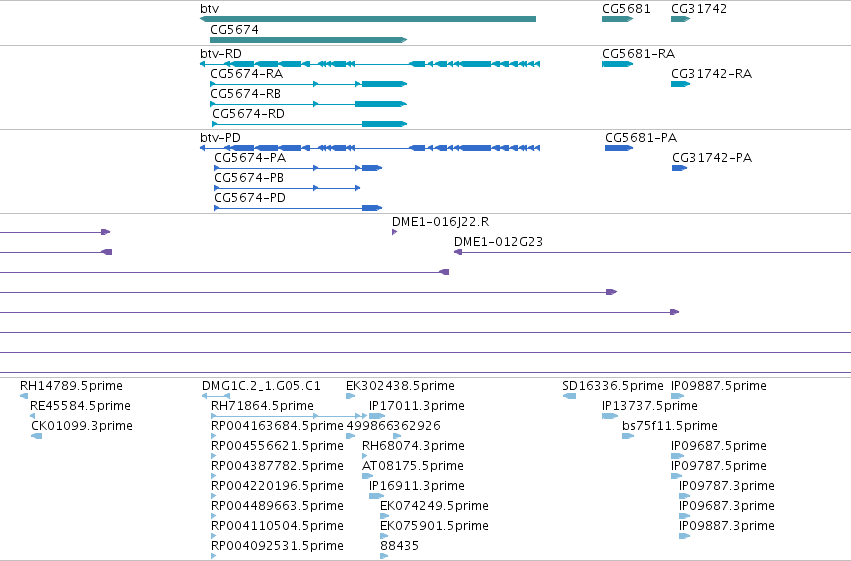Viewport: 851px width, 561px height.
Task: Click the CG5681-RA transcript
Action: click(x=618, y=64)
